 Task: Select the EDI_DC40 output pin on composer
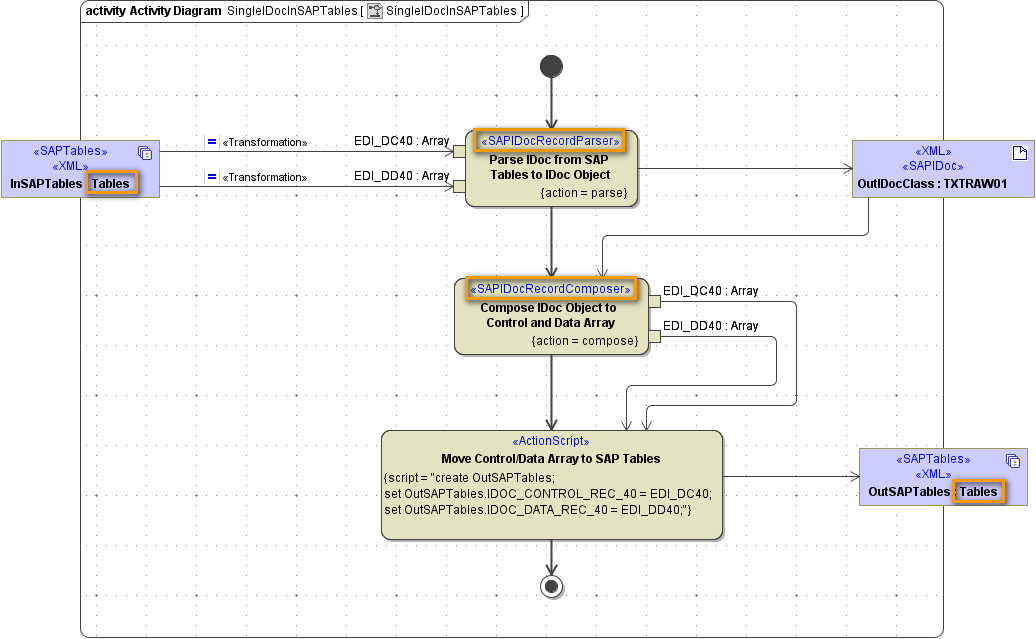[x=654, y=301]
